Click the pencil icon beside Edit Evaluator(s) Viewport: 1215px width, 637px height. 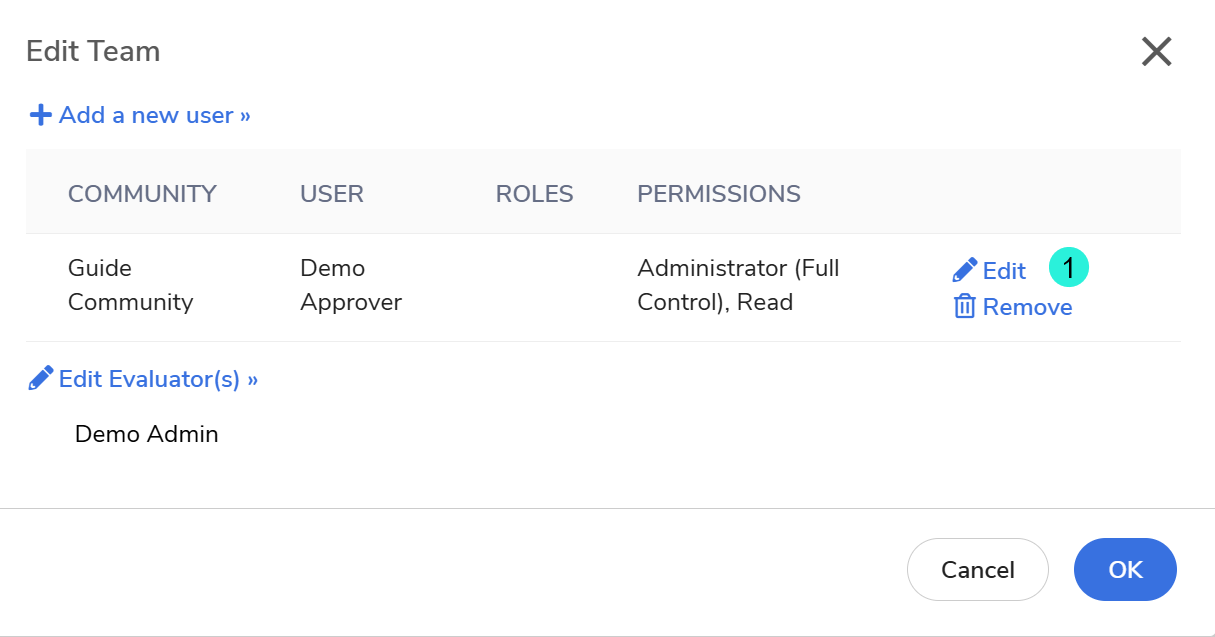pyautogui.click(x=40, y=379)
